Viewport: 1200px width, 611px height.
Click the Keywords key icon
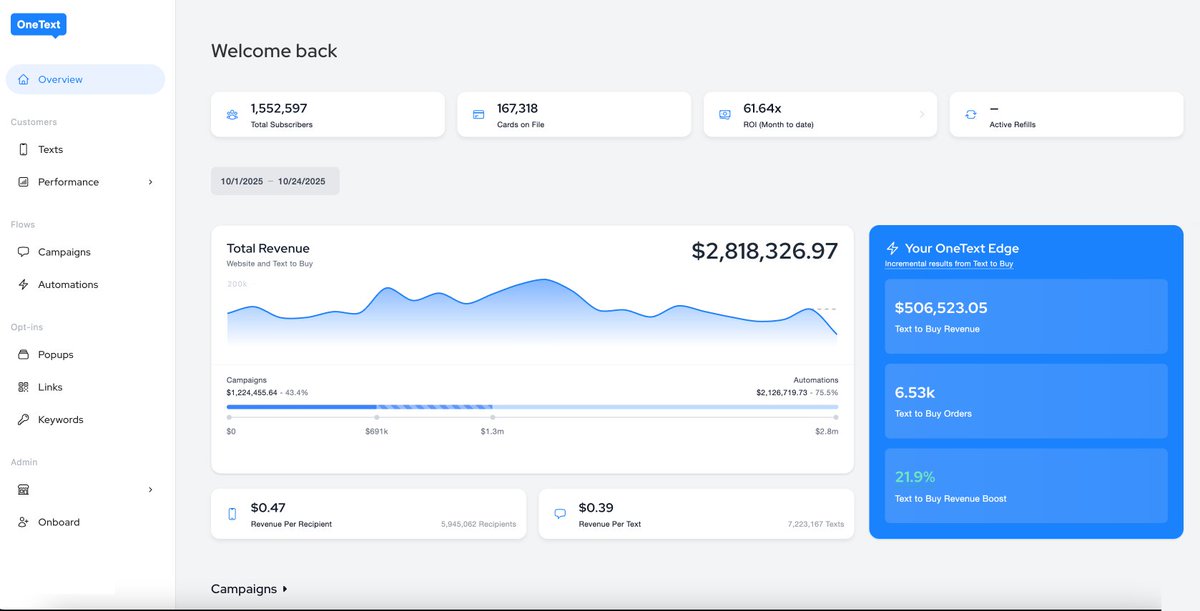22,419
